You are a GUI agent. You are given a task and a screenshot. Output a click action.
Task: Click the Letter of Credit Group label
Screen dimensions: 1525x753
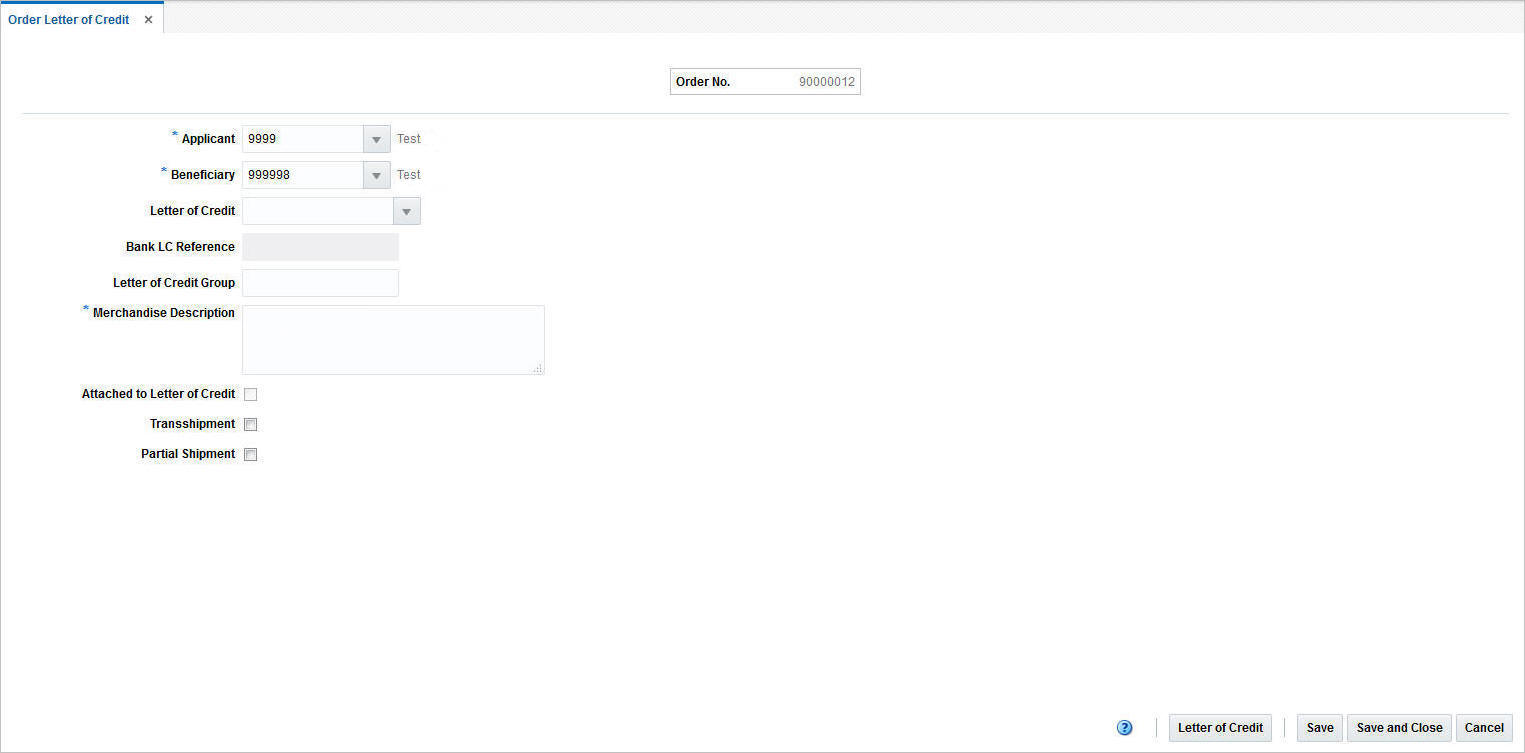point(174,283)
